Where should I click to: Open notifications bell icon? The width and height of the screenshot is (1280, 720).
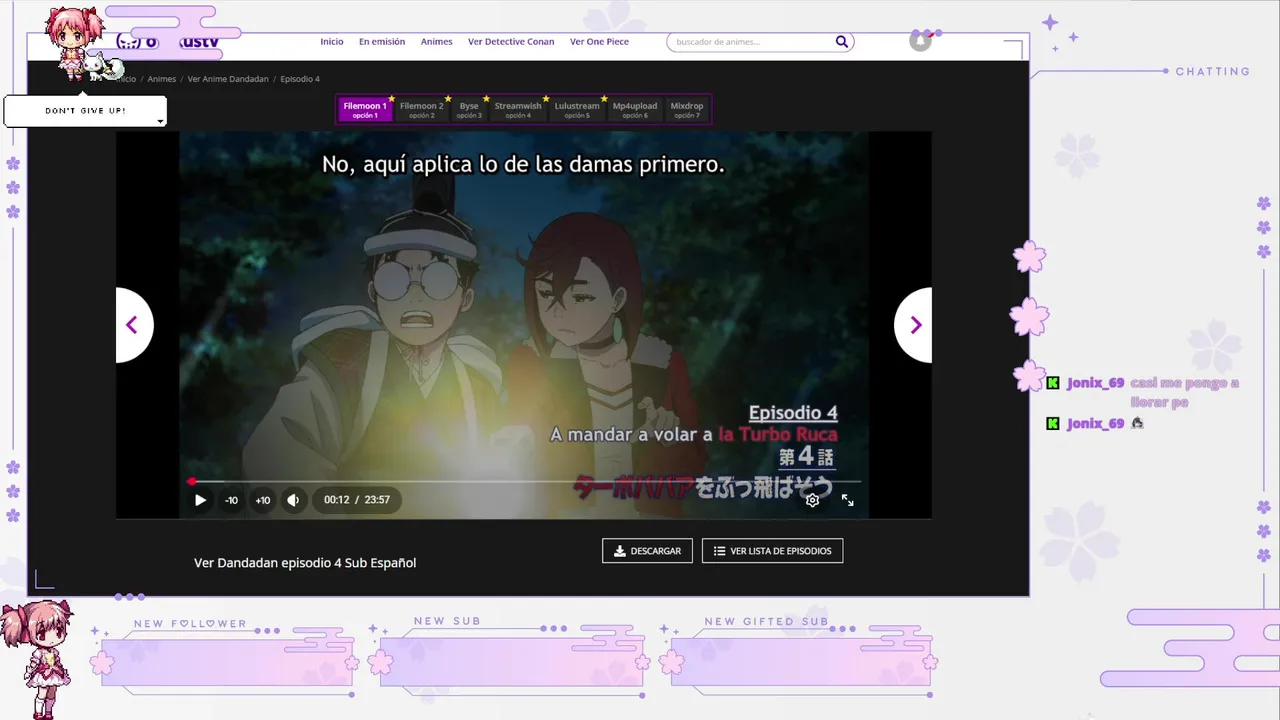[x=920, y=41]
